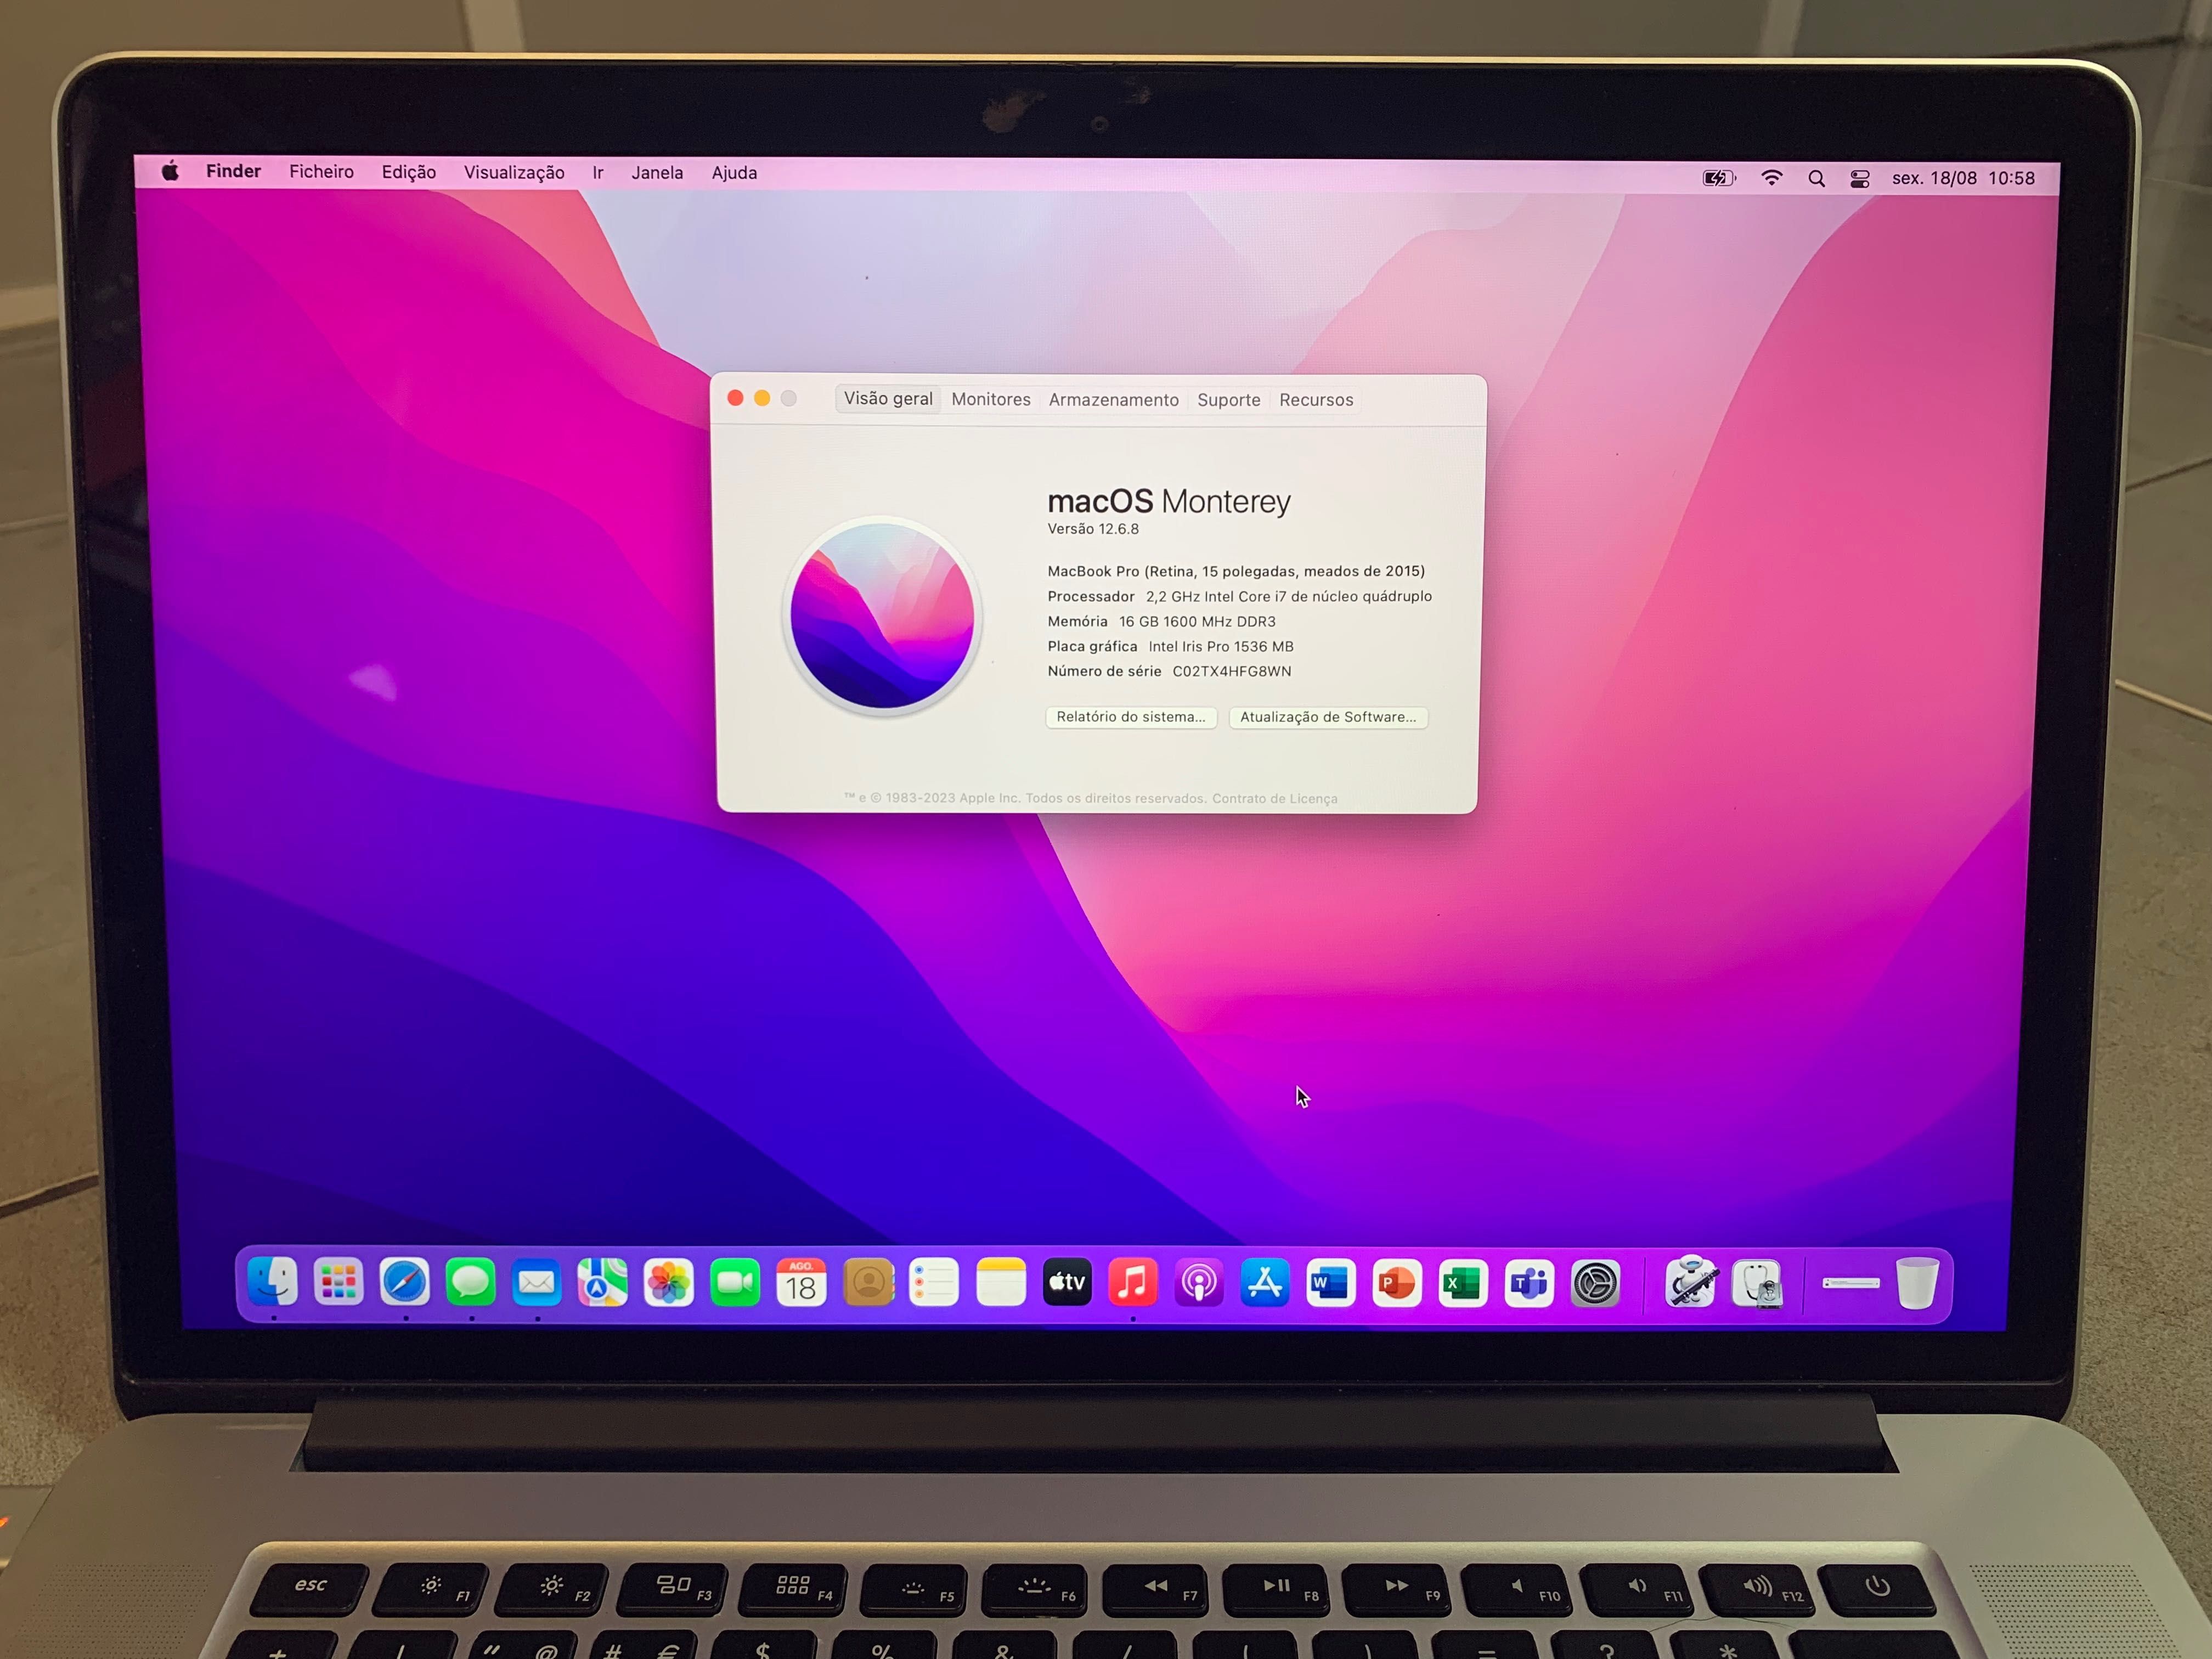Screen dimensions: 2212x1659
Task: Switch to the Armazenamento tab
Action: click(1113, 400)
